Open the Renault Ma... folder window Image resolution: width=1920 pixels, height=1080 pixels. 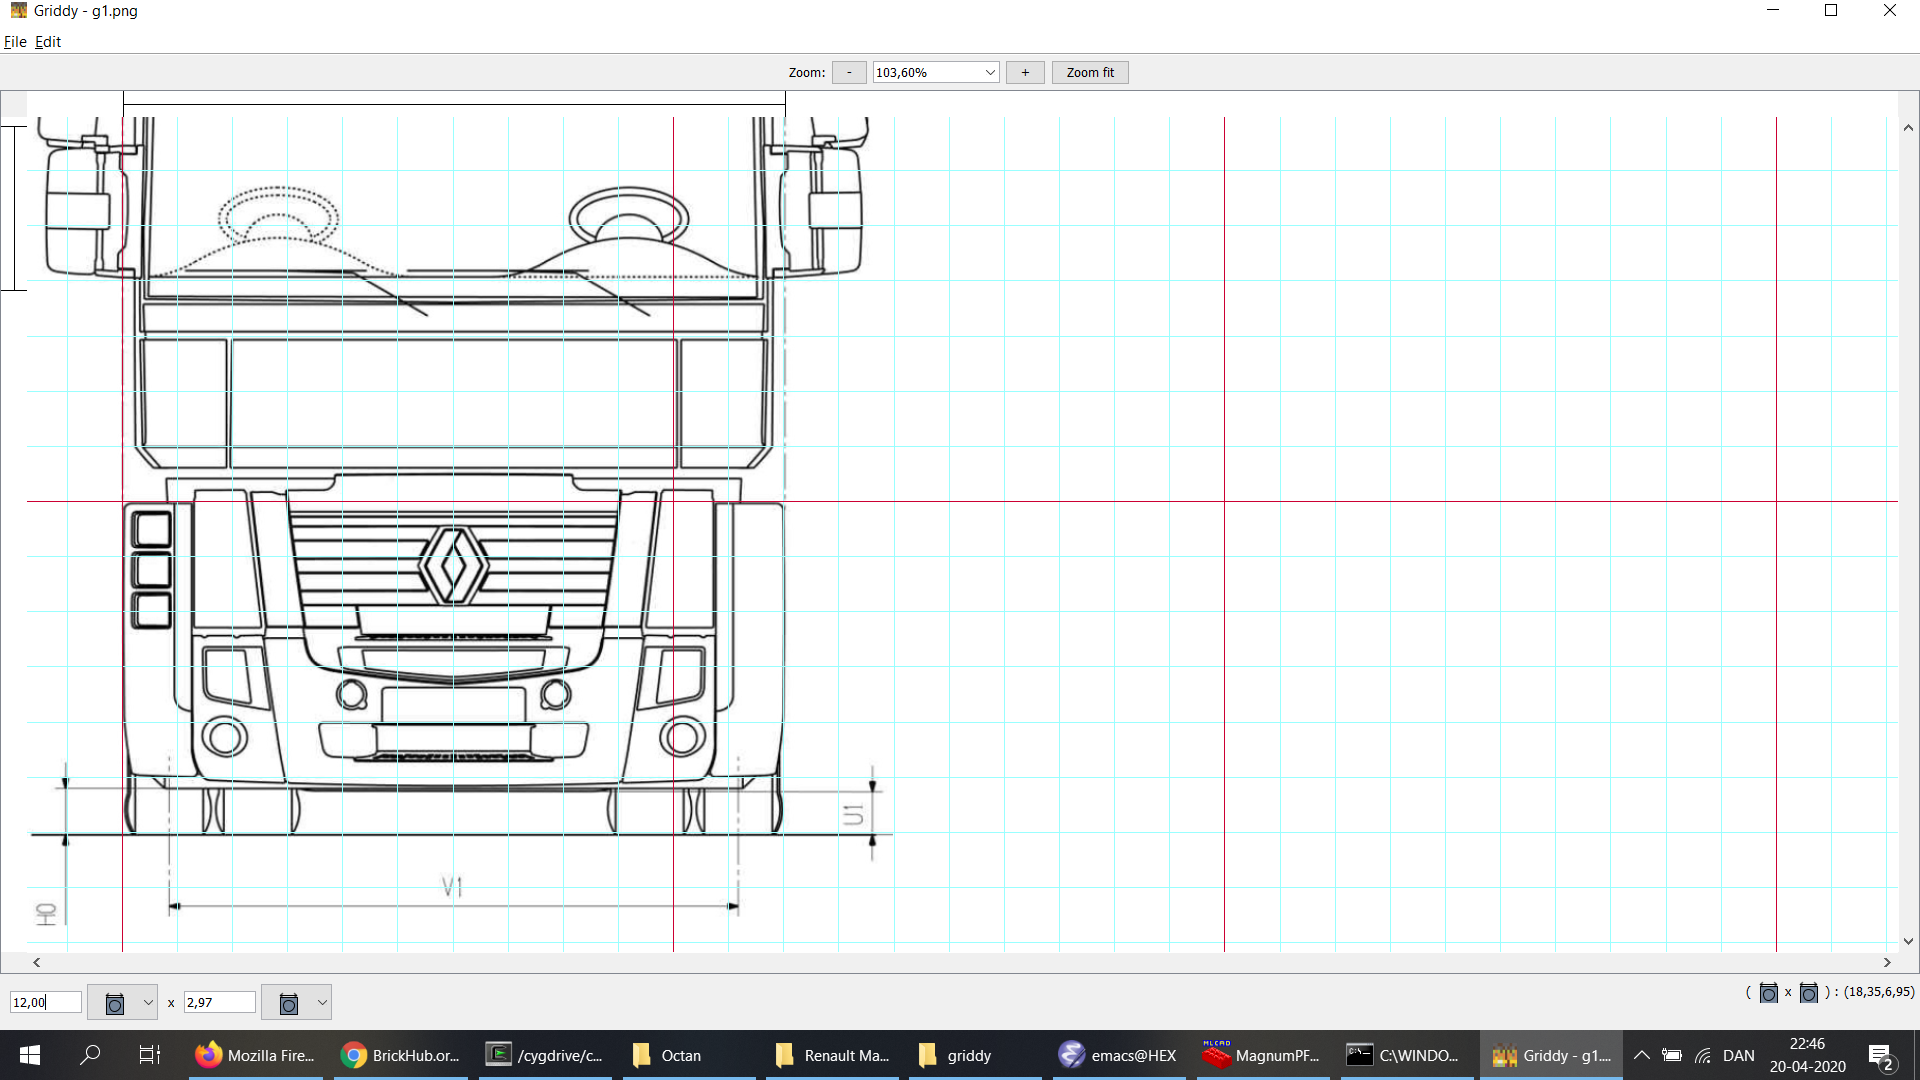pos(834,1055)
